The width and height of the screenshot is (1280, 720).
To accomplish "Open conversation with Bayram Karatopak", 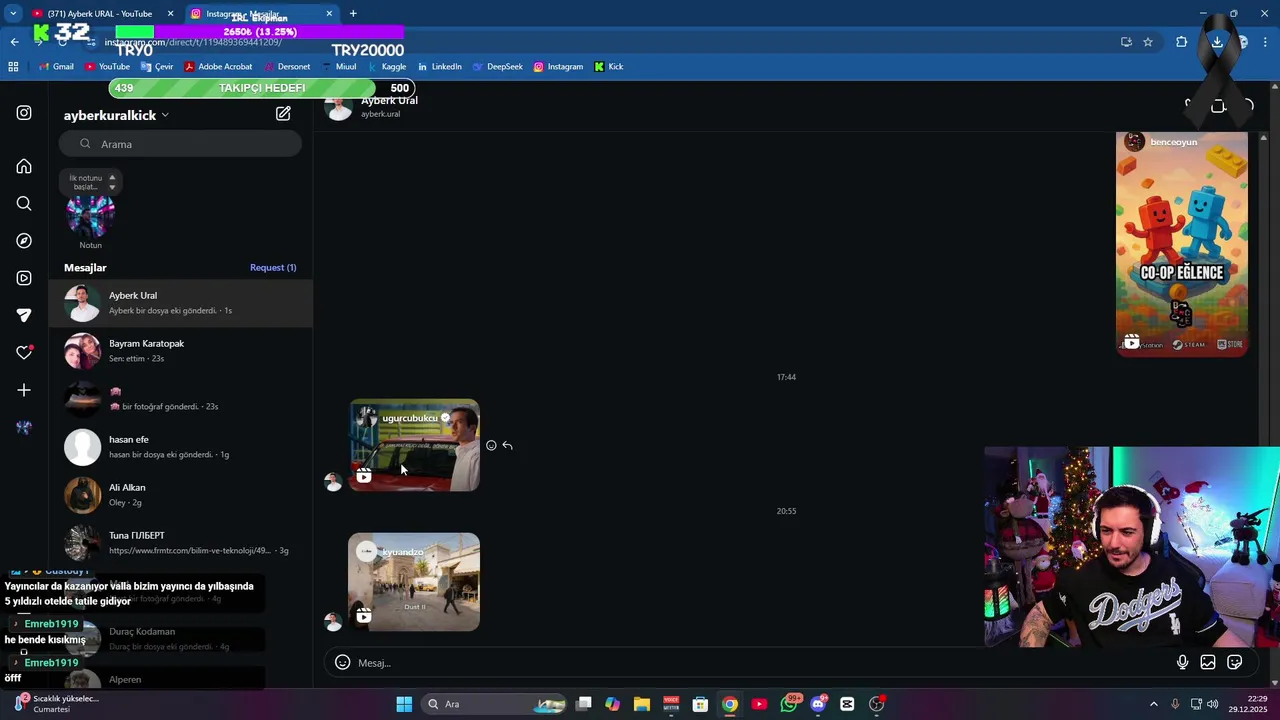I will (181, 351).
